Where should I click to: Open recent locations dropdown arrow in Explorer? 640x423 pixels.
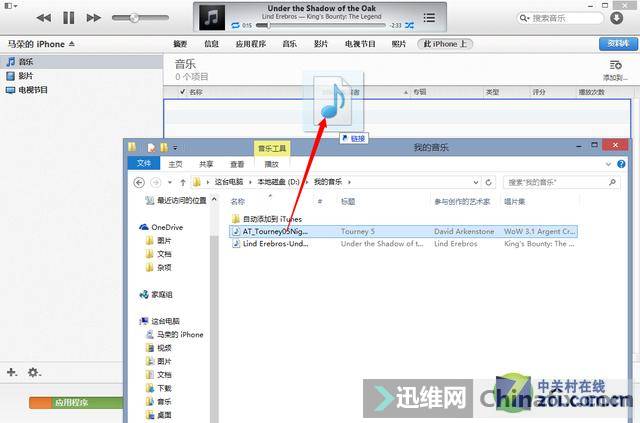coord(170,182)
